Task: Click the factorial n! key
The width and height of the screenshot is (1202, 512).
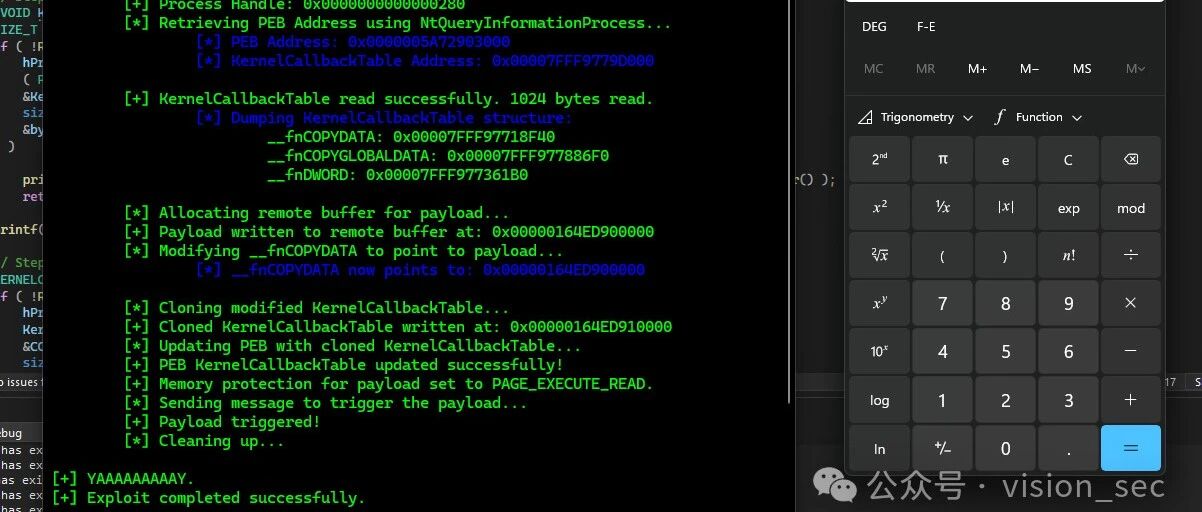Action: (x=1068, y=256)
